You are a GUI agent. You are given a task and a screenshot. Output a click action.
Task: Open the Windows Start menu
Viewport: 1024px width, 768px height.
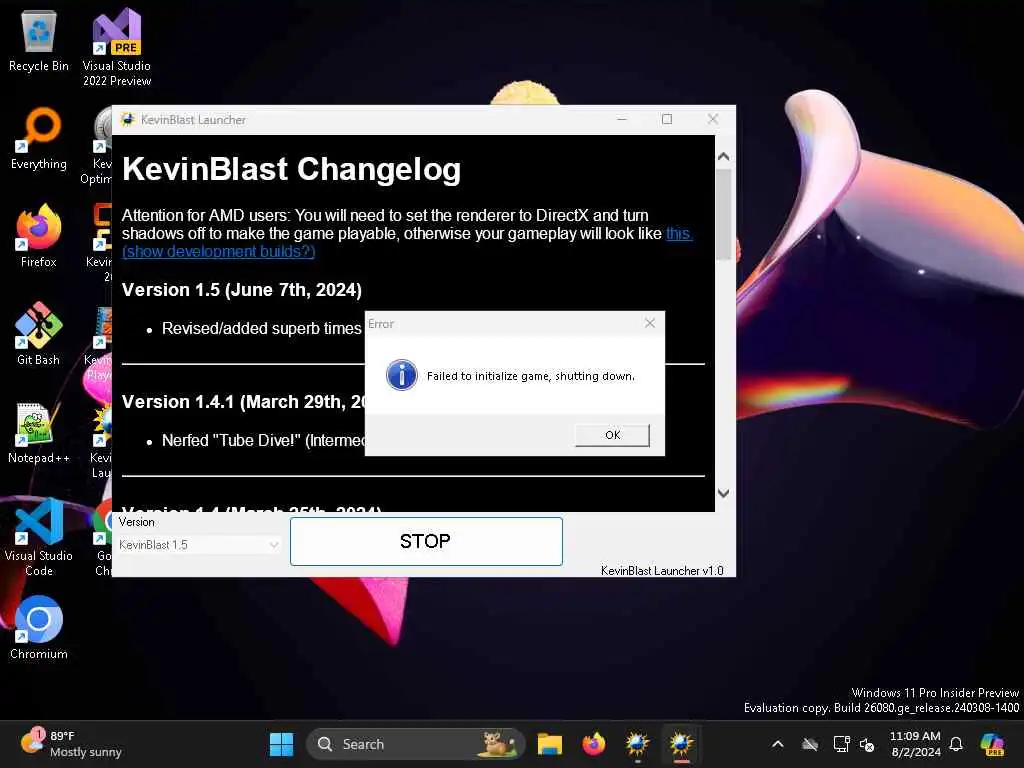pos(281,744)
